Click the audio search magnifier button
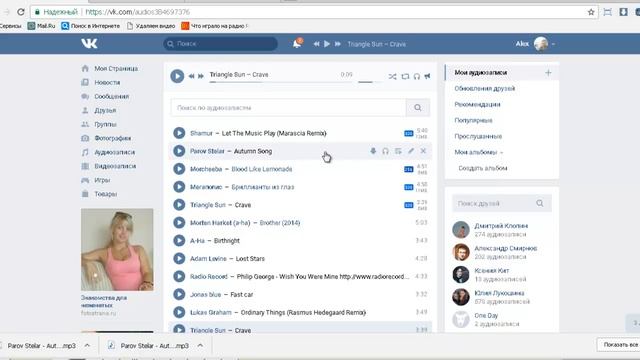Screen dimensions: 640x360 pos(418,108)
